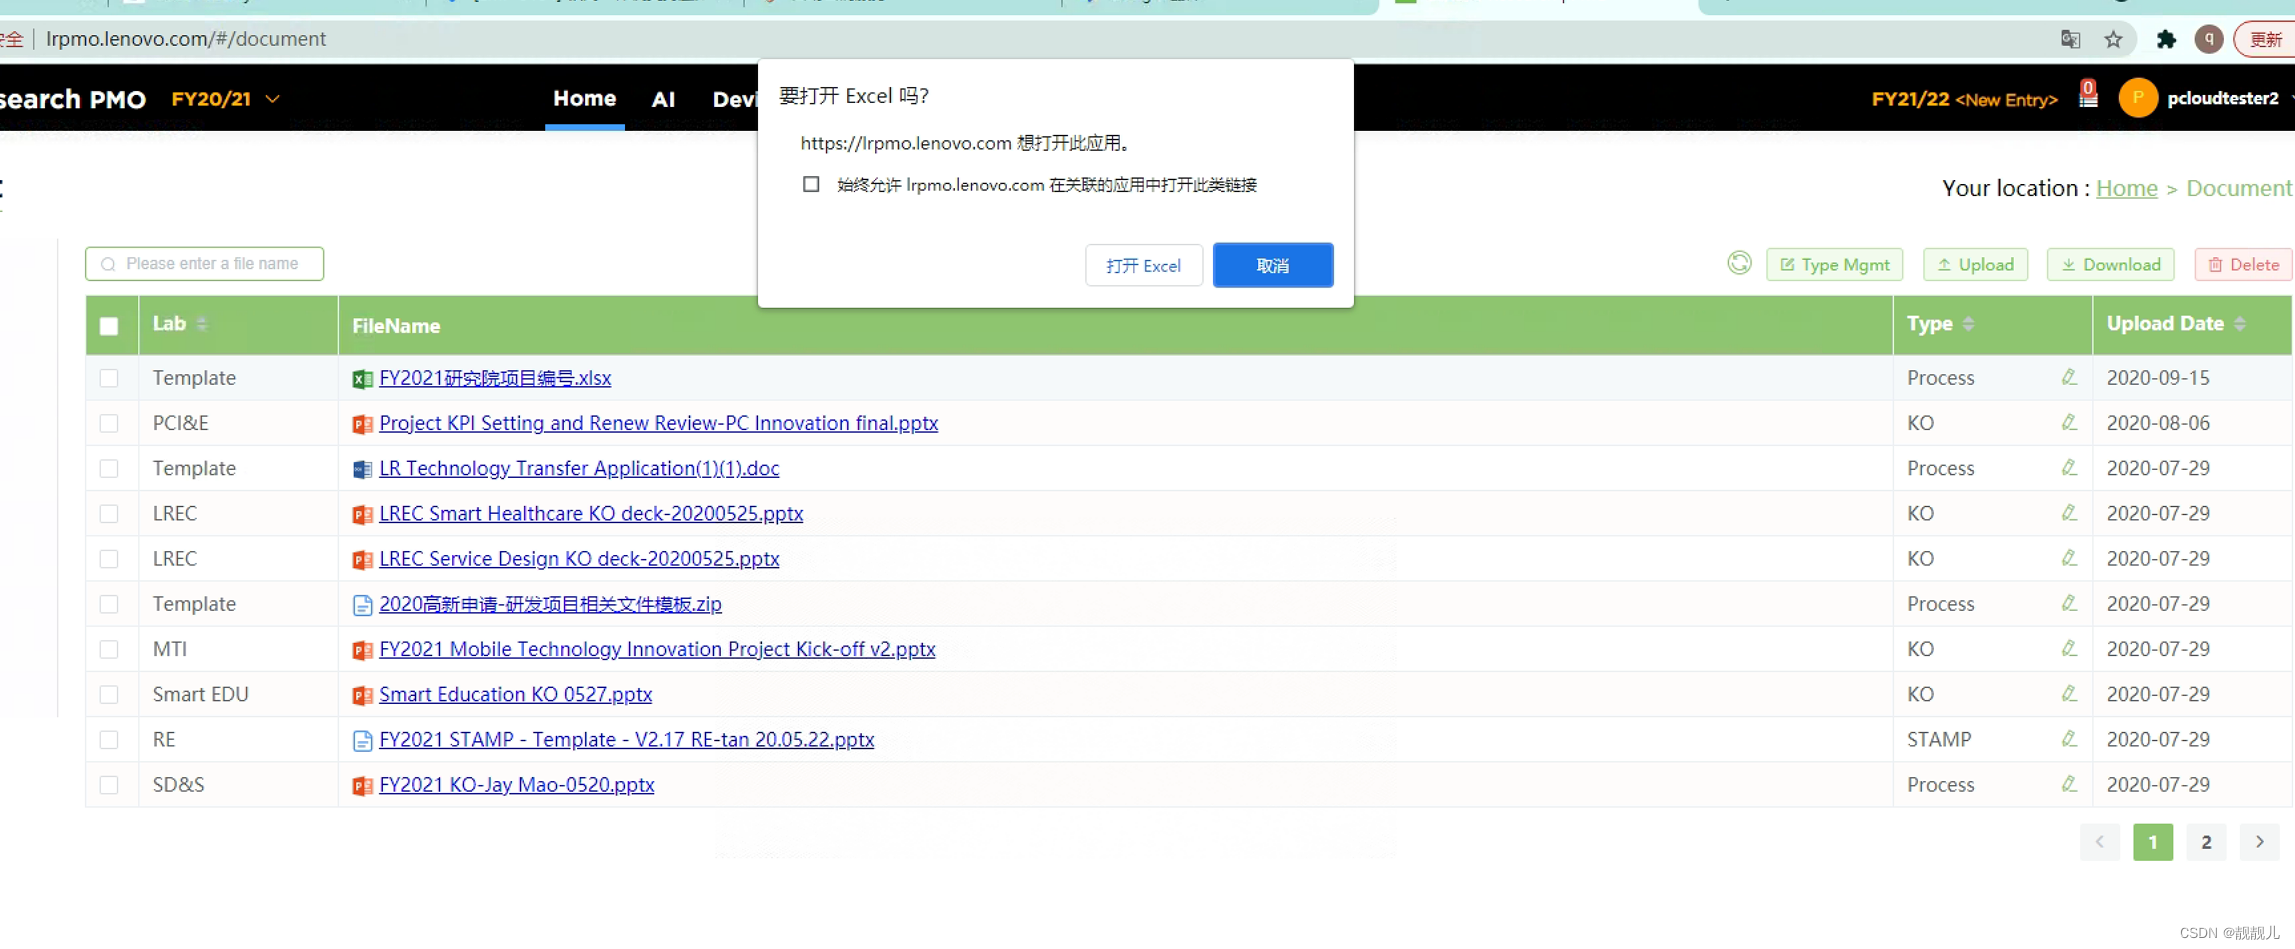2295x949 pixels.
Task: Click the Type Mgmt button
Action: 1834,264
